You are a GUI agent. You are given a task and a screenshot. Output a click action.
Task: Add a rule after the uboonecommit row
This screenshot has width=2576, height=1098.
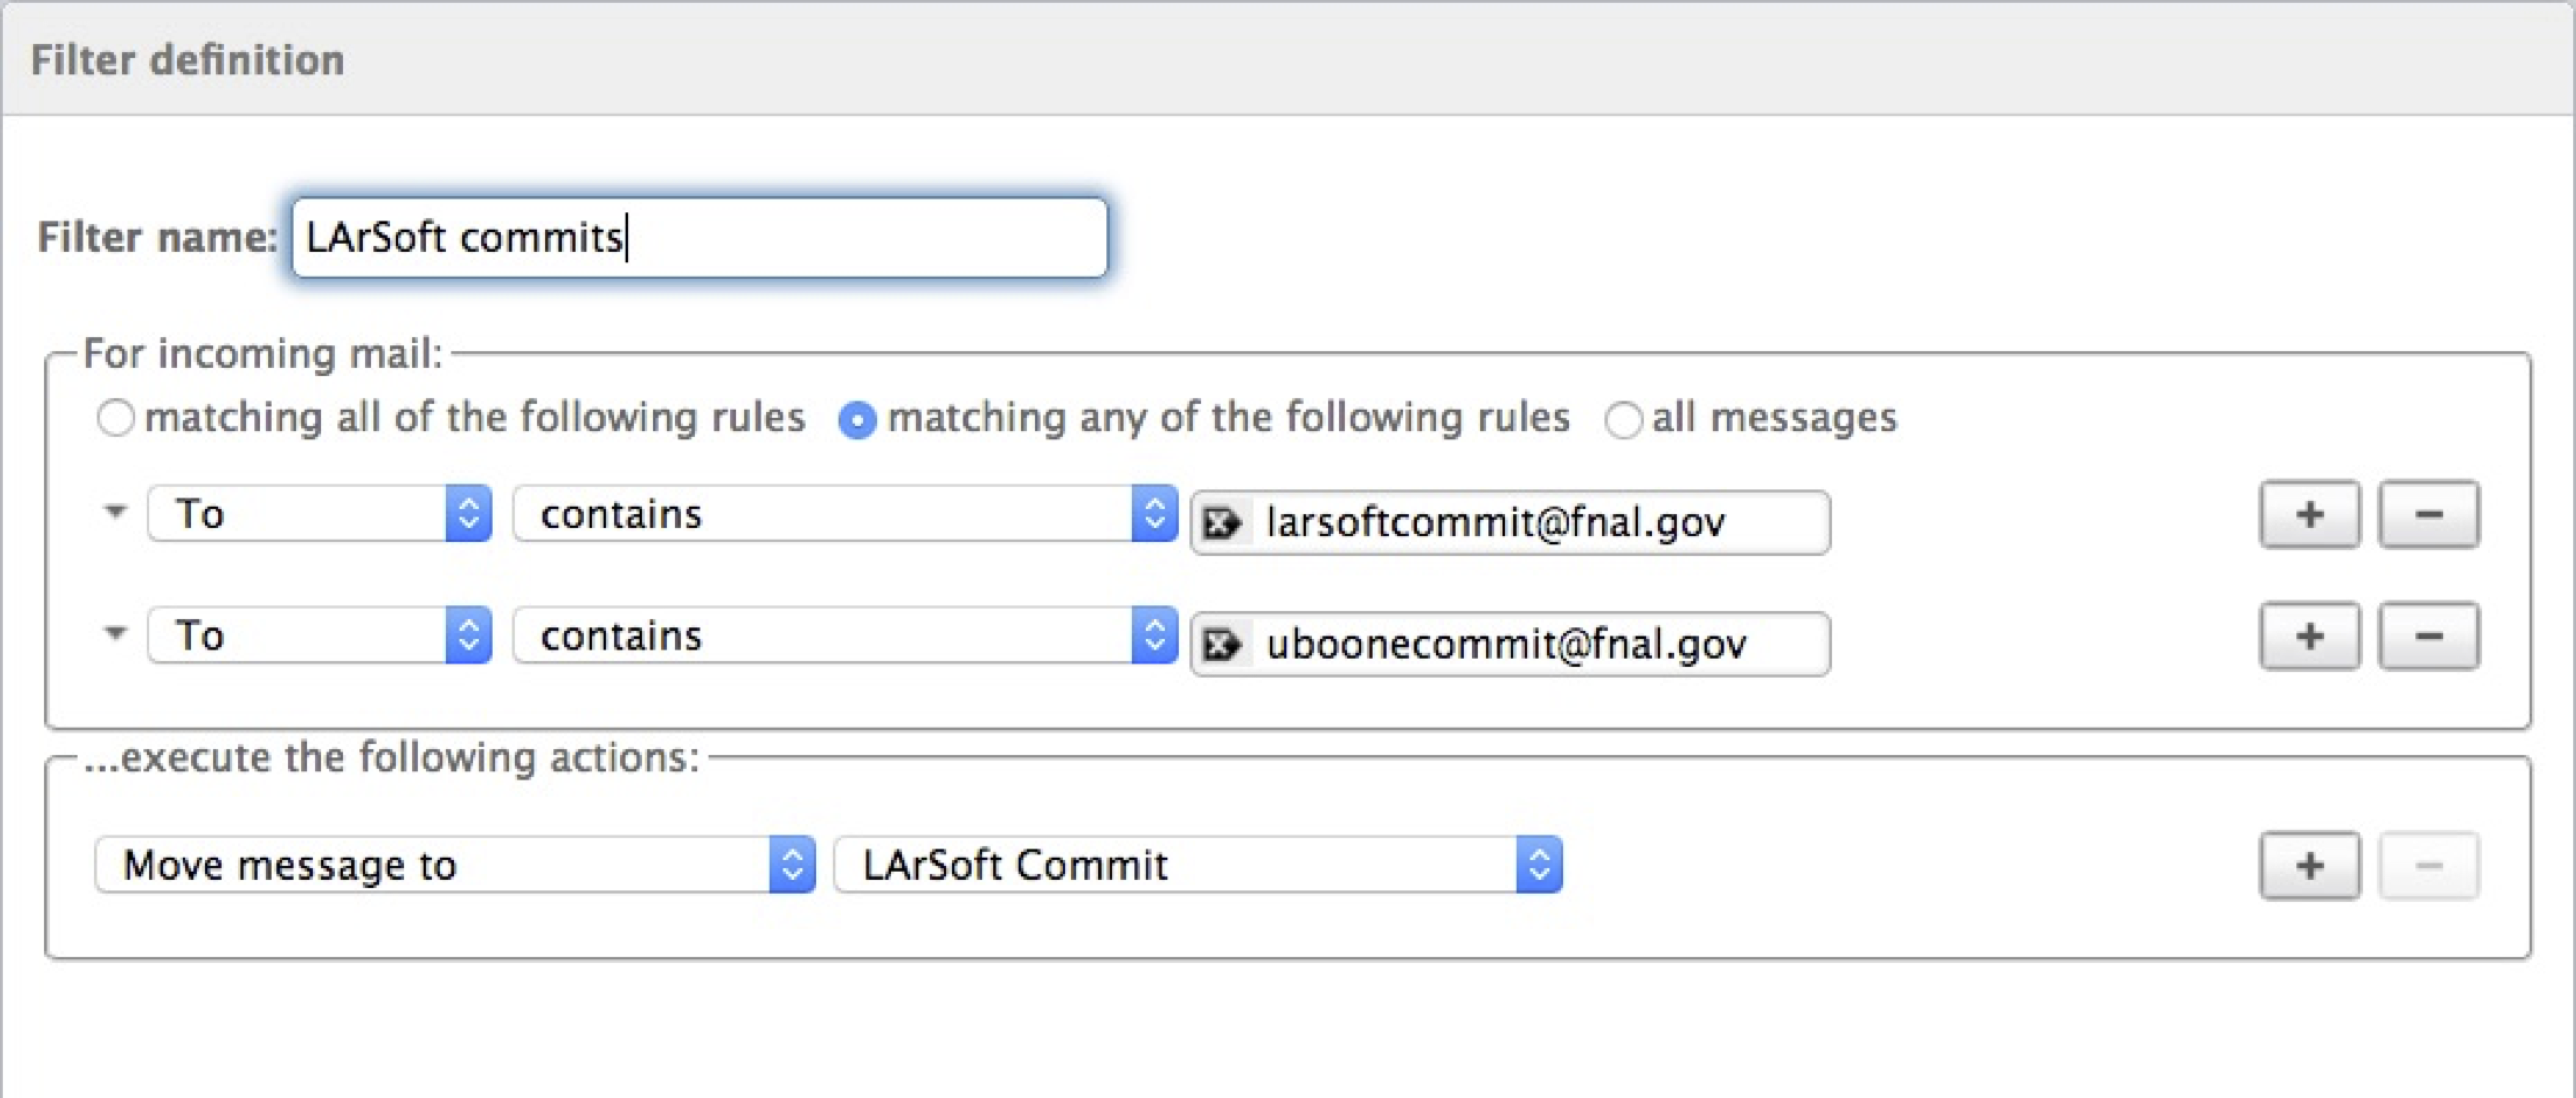(2309, 637)
